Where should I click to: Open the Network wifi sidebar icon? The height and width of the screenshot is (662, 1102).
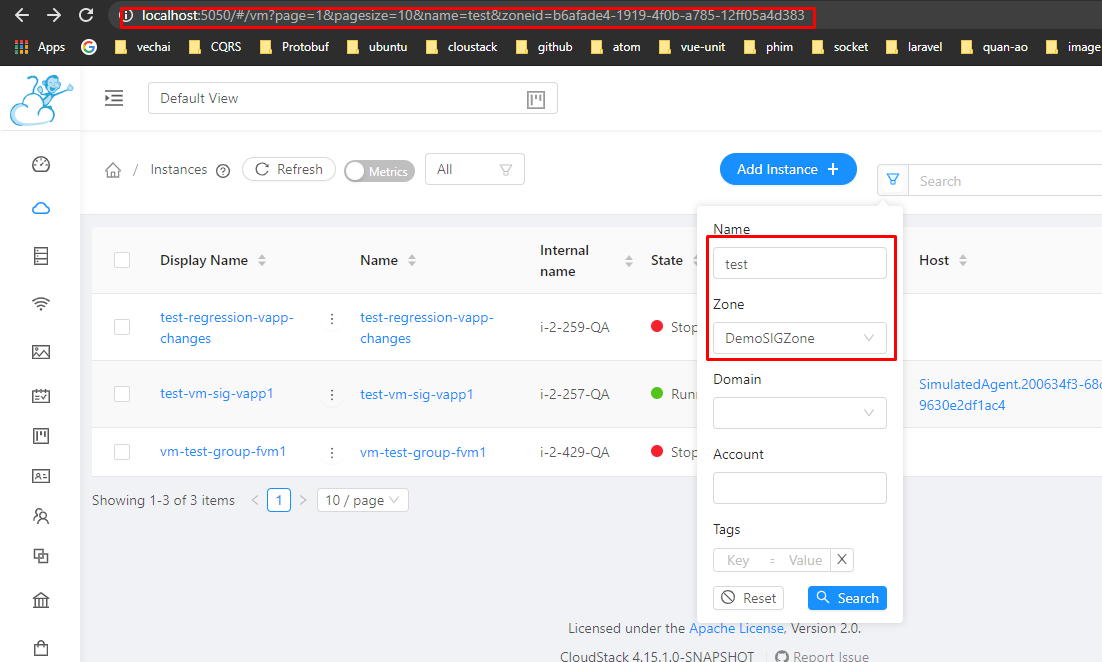[41, 304]
